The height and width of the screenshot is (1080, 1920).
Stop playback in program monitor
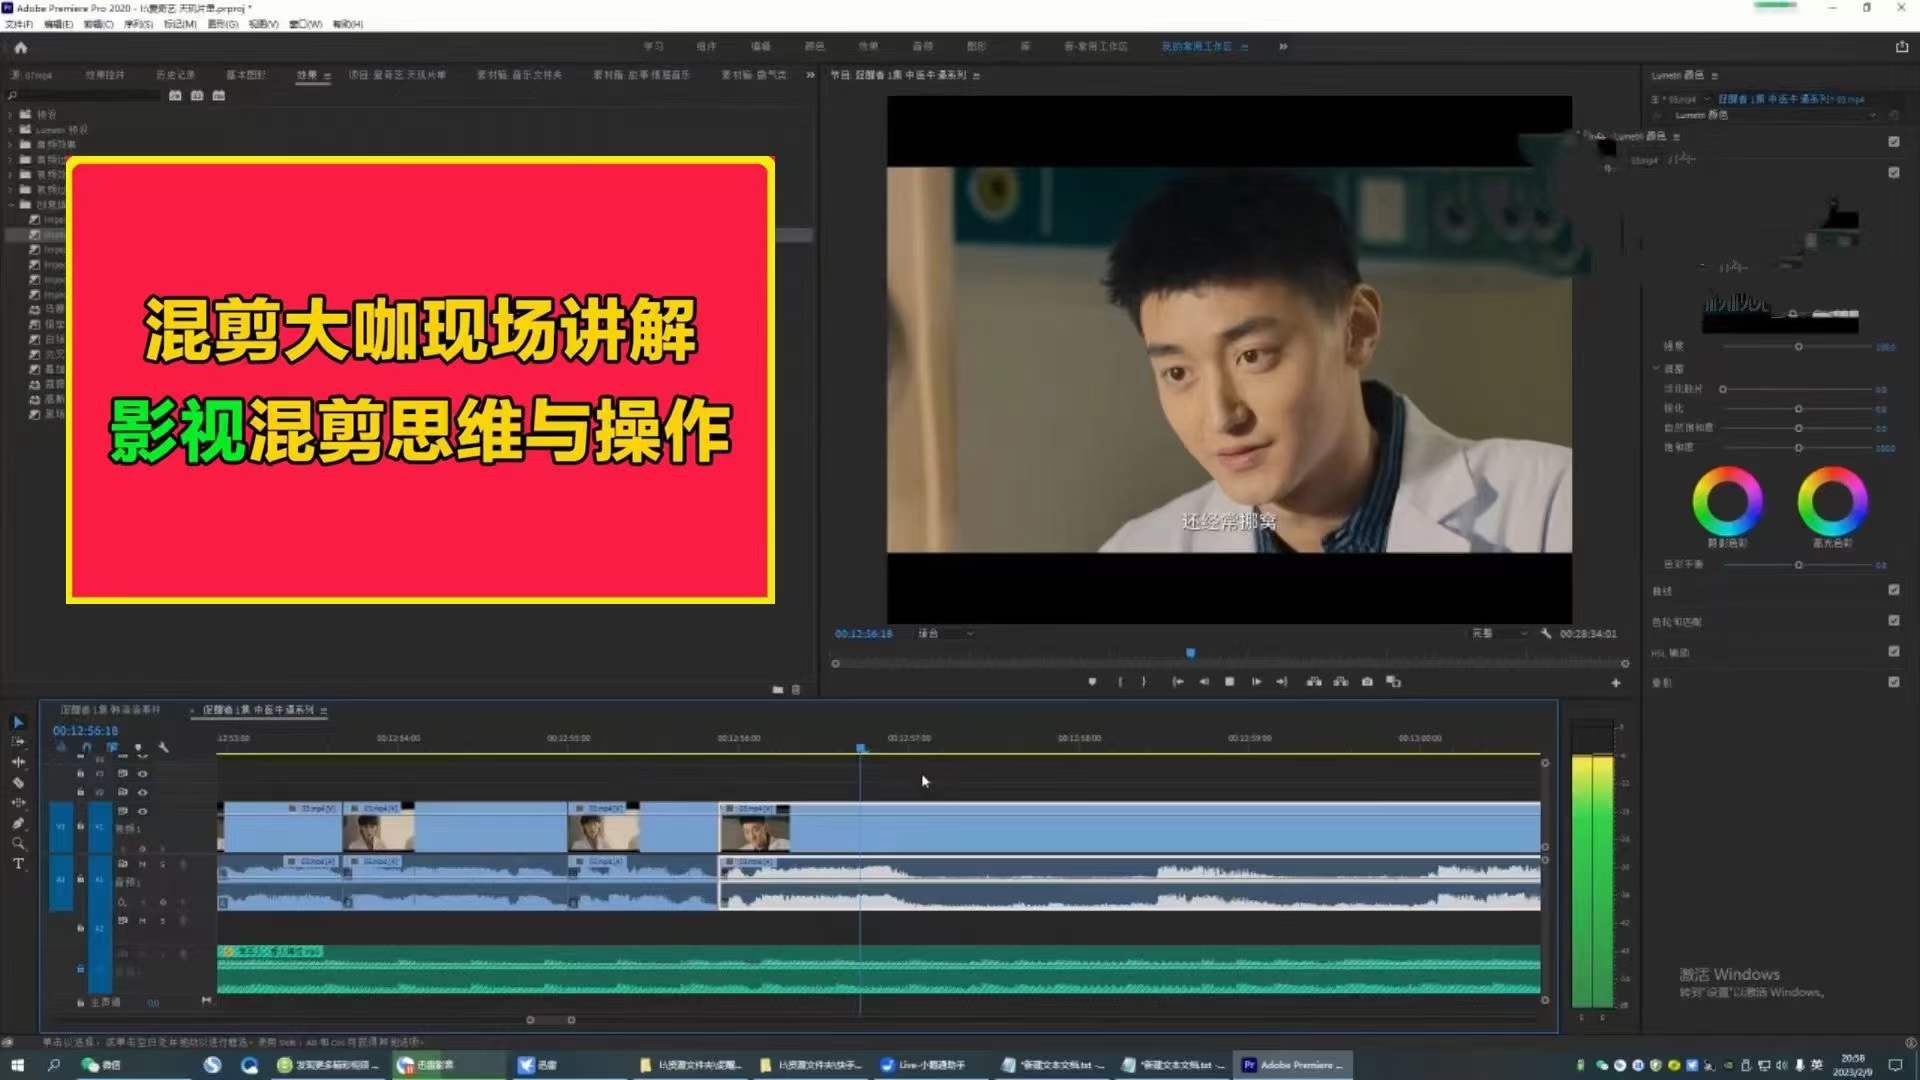point(1230,682)
